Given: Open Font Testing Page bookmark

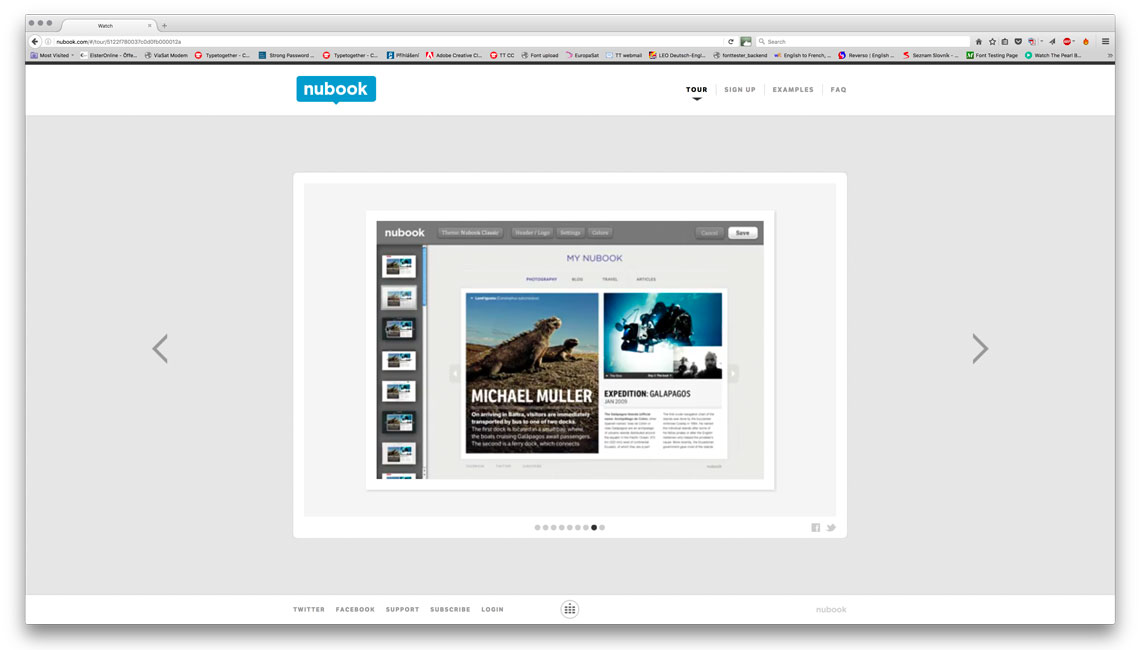Looking at the screenshot, I should coord(992,55).
